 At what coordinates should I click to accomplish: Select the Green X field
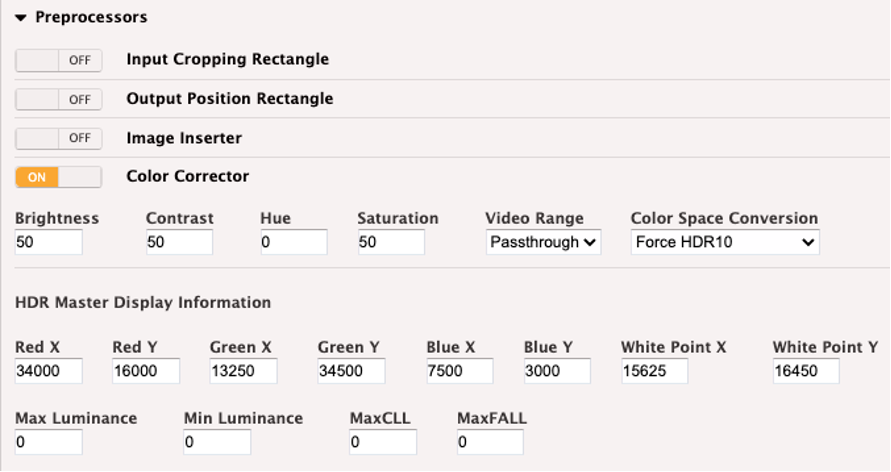(x=243, y=371)
